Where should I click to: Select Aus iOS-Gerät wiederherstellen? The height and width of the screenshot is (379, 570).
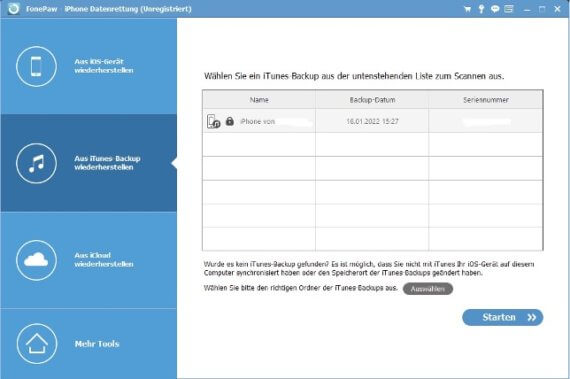[x=89, y=66]
